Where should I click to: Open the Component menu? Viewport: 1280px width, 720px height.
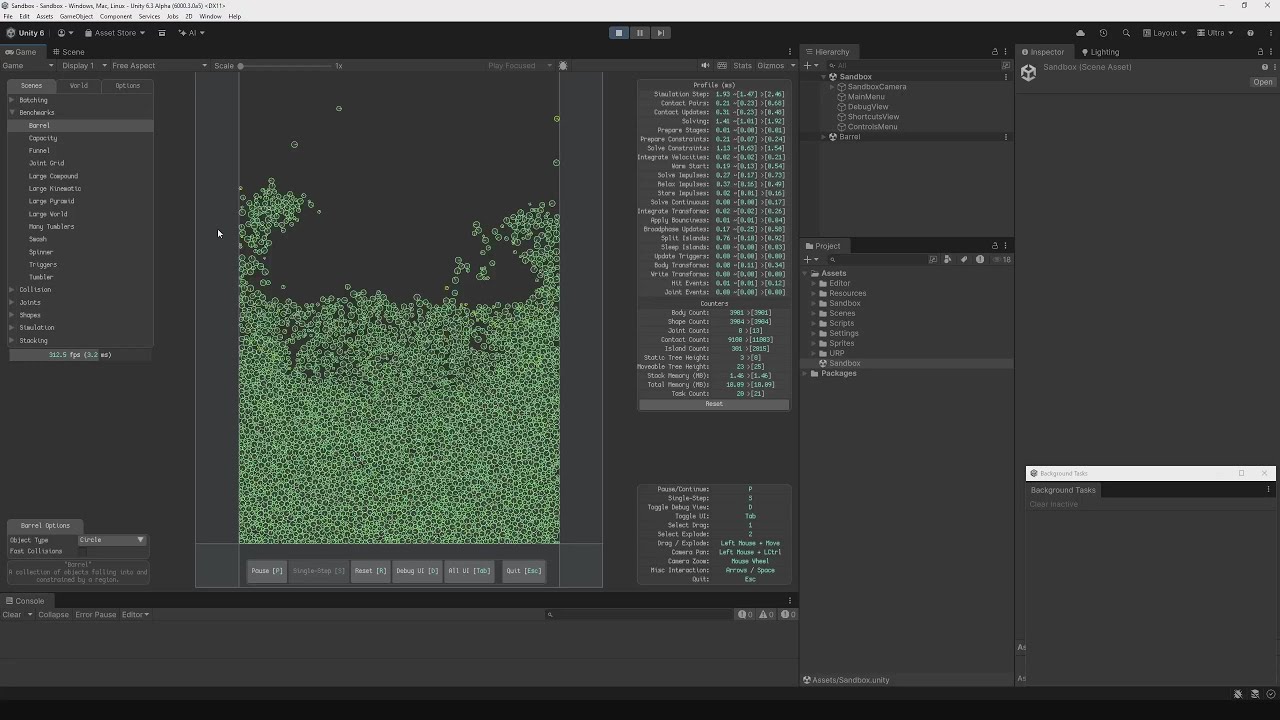(x=116, y=17)
